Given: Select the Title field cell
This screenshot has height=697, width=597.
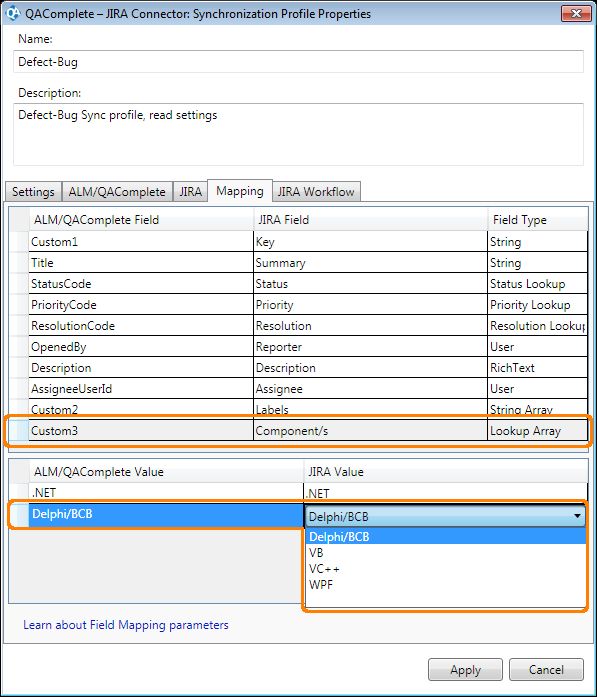Looking at the screenshot, I should [x=141, y=263].
